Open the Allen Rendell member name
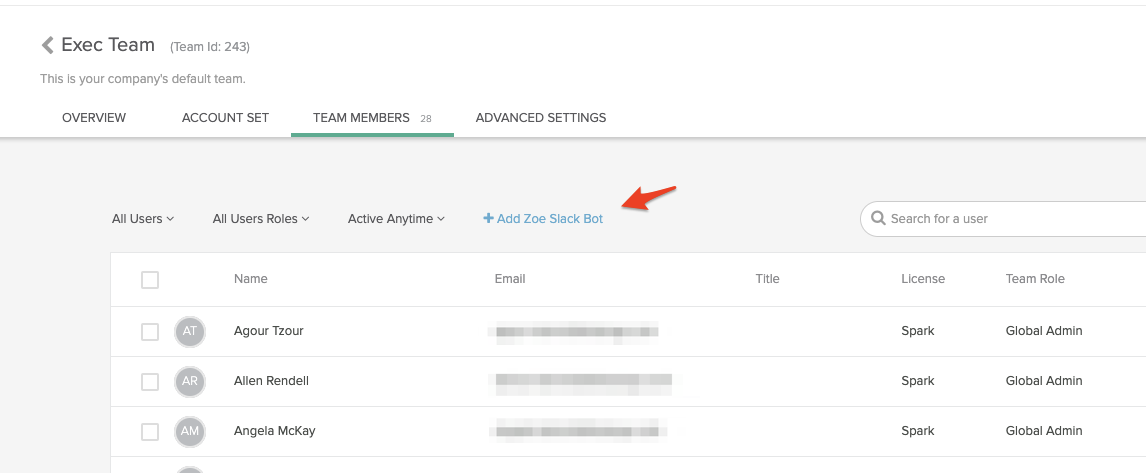This screenshot has width=1146, height=473. (x=271, y=381)
